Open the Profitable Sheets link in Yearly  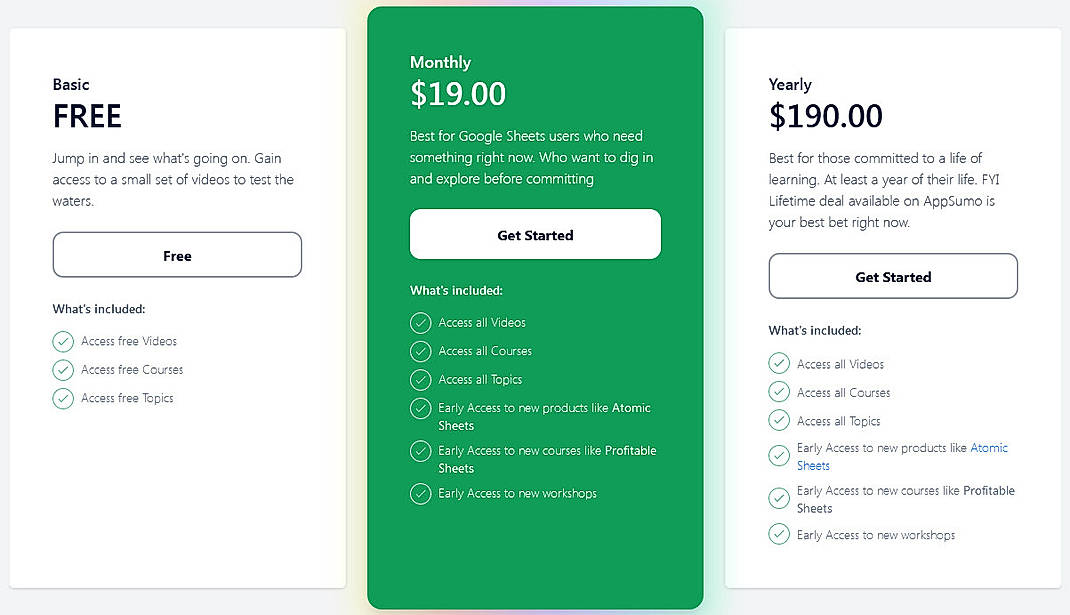tap(989, 490)
